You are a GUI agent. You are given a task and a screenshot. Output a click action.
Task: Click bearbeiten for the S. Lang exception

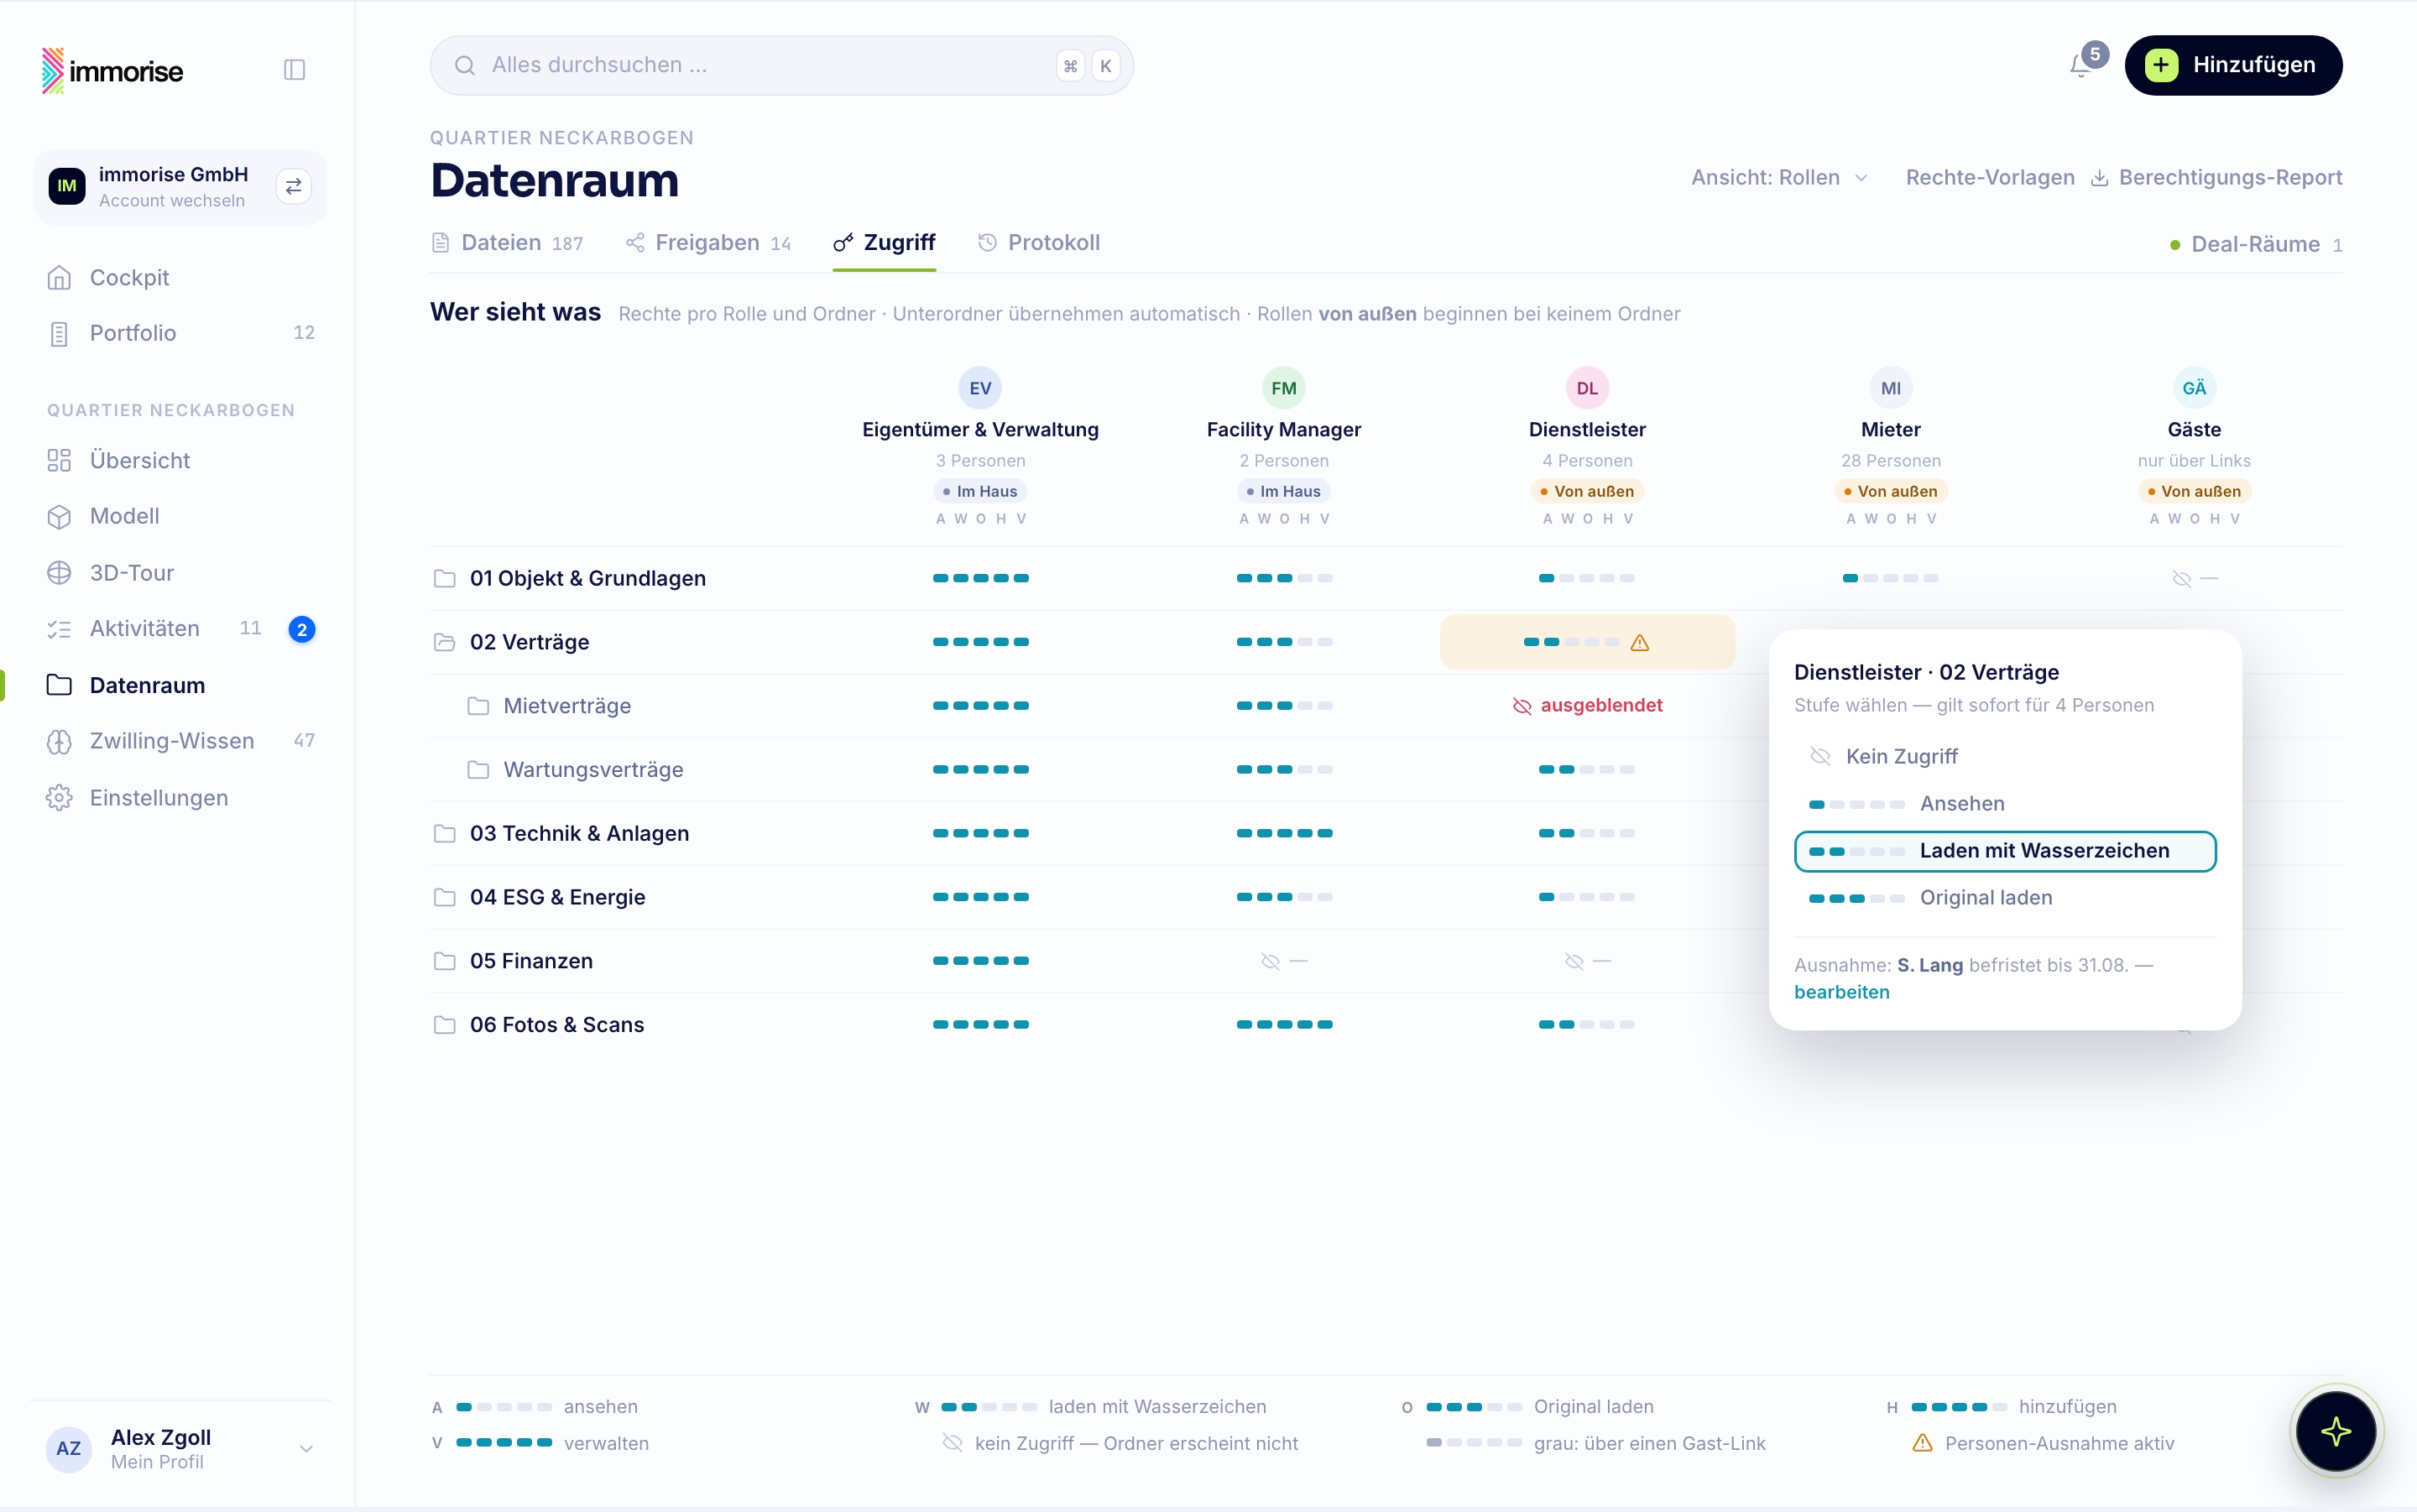coord(1842,993)
